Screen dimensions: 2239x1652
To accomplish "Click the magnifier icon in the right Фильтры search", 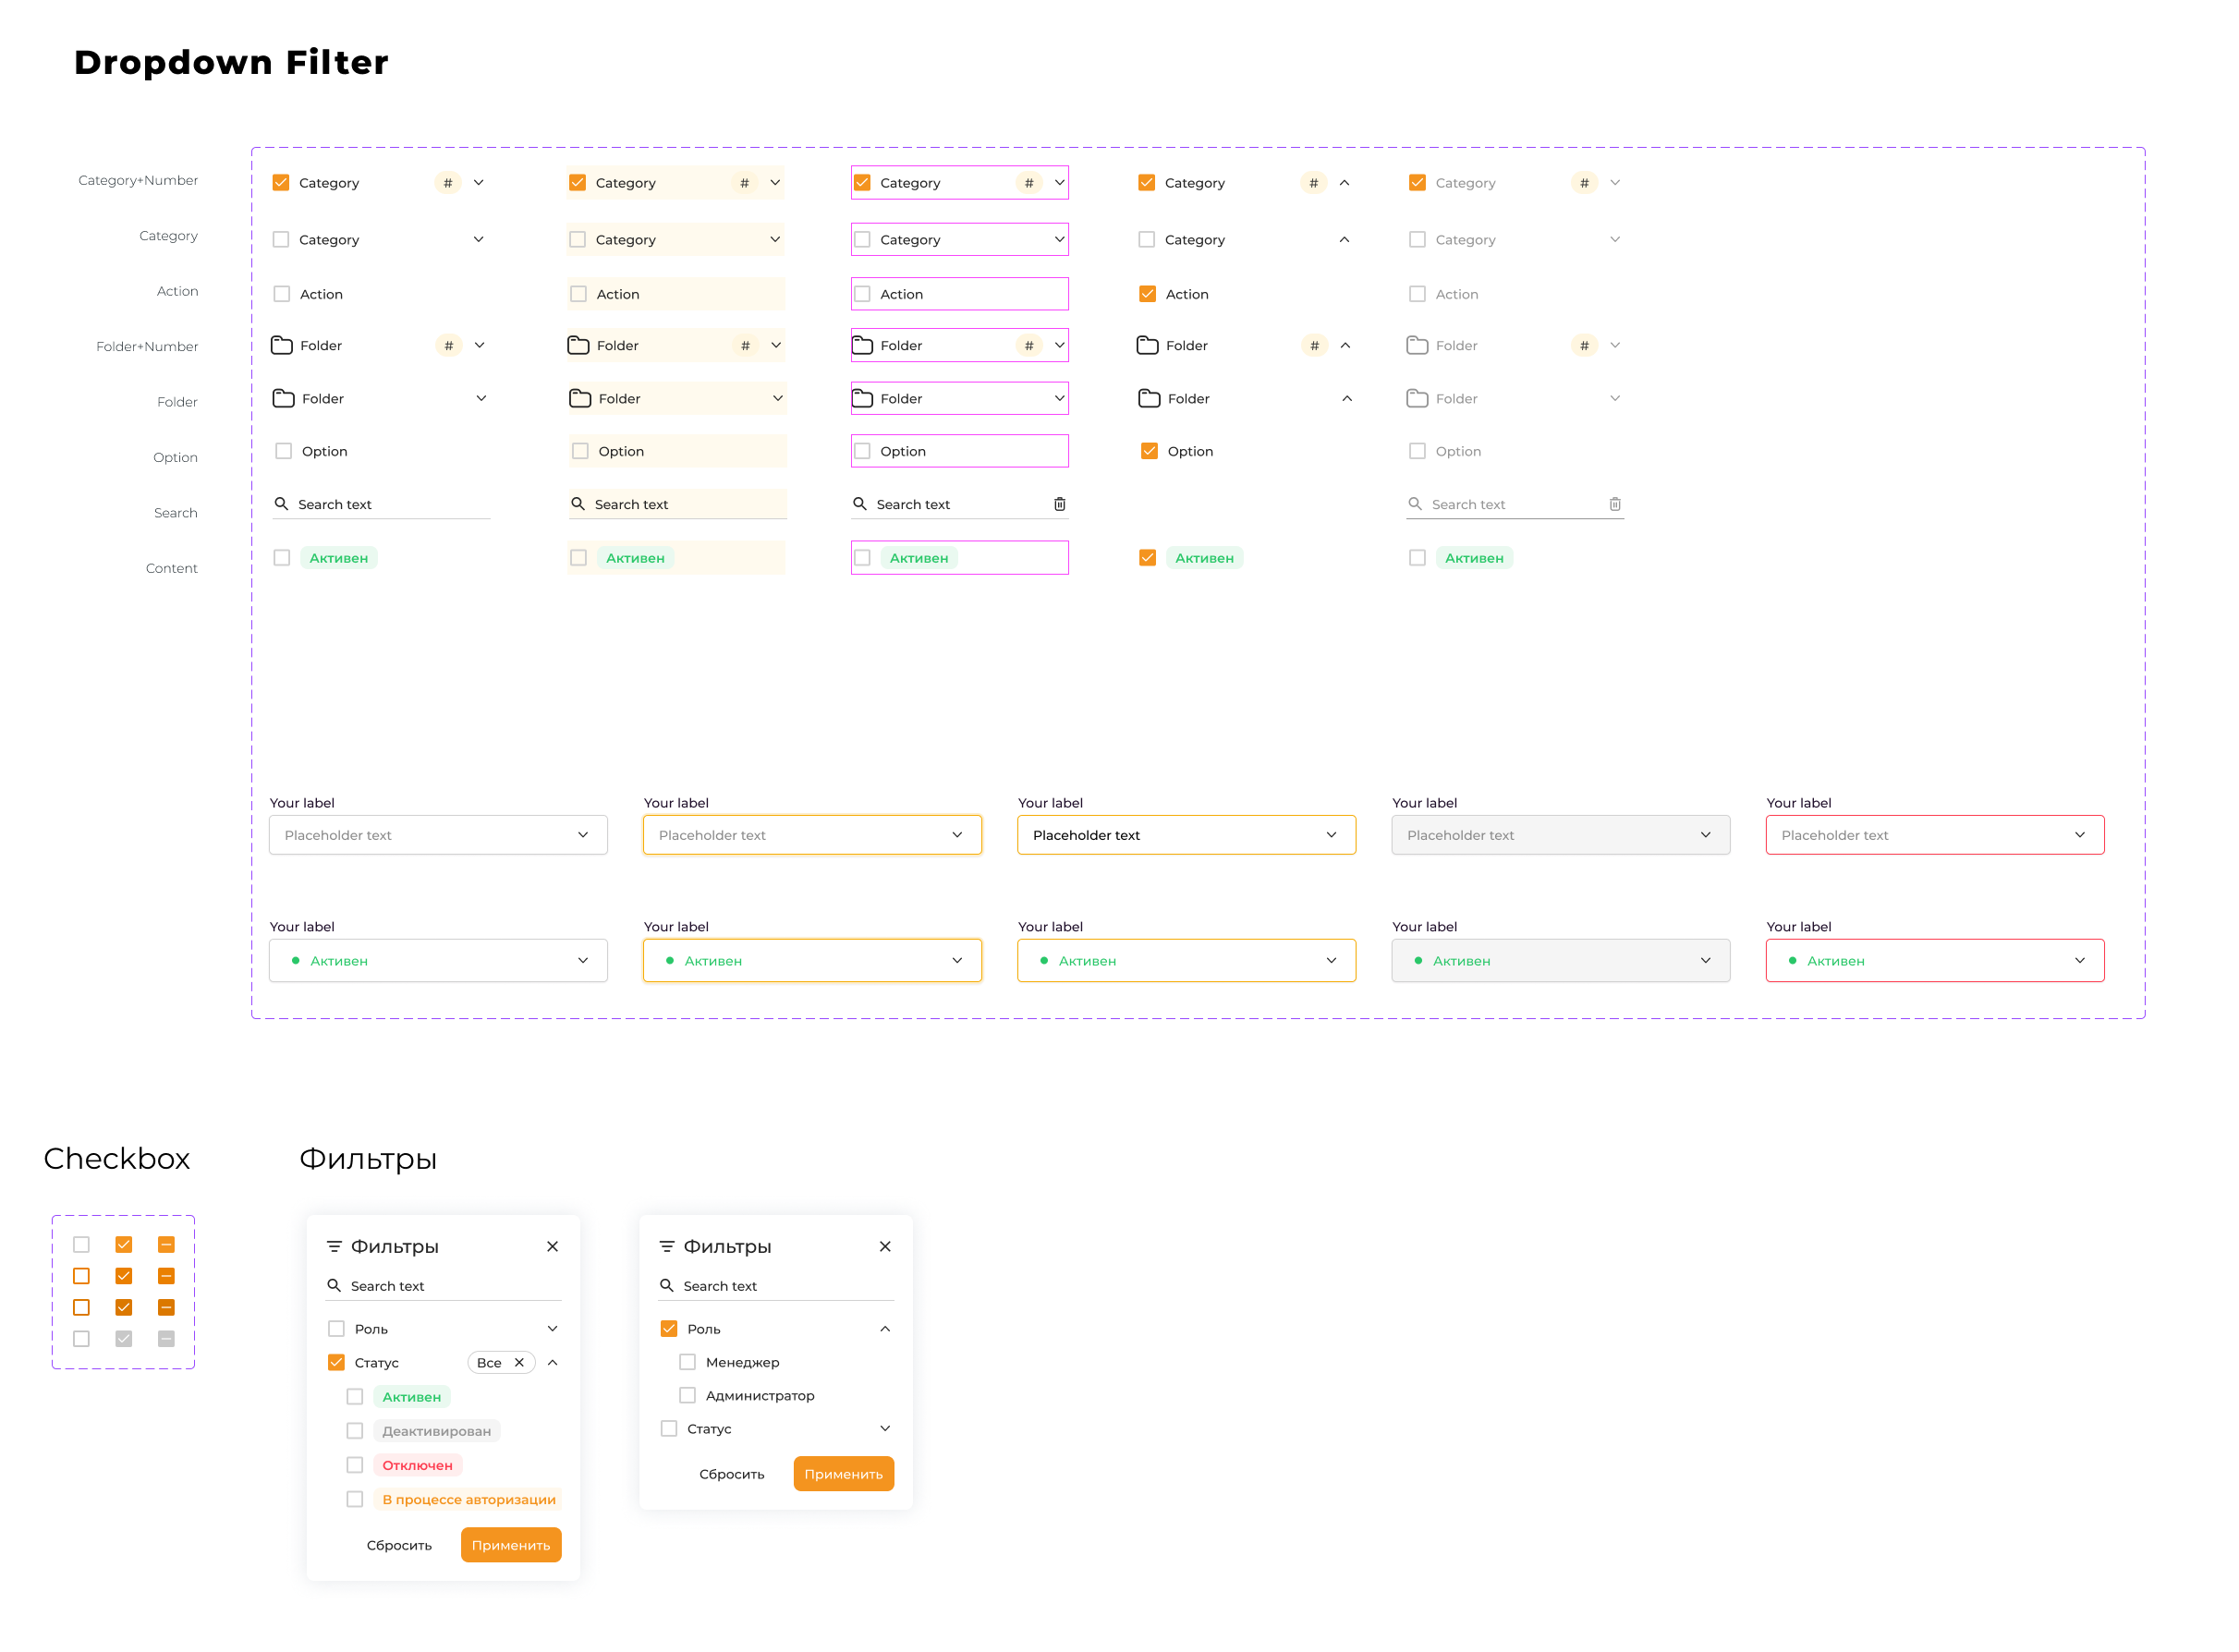I will tap(667, 1285).
